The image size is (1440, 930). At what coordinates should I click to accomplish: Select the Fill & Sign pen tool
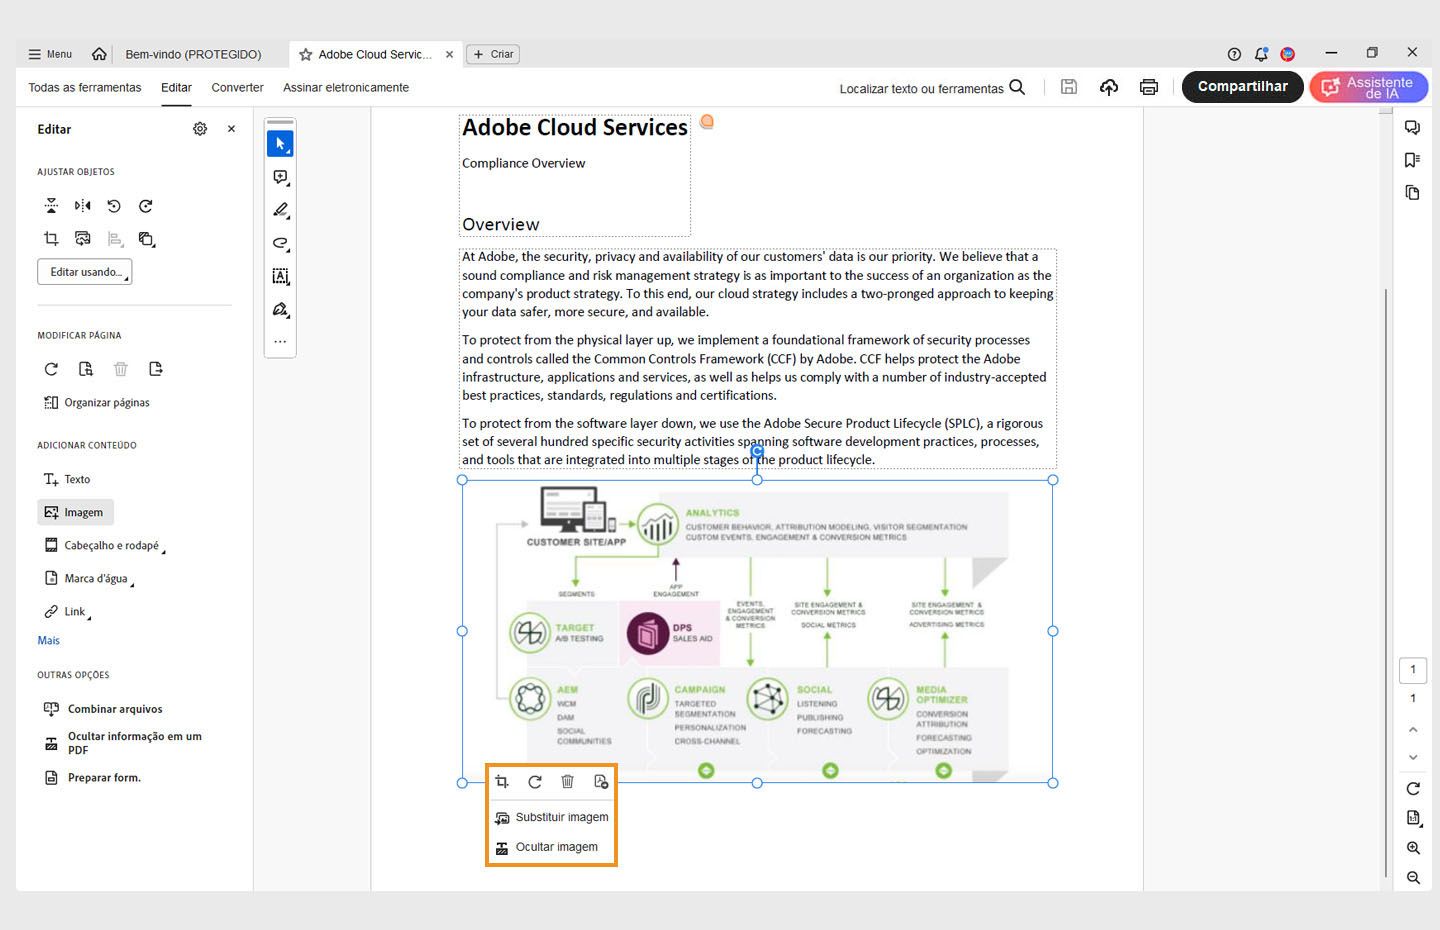280,310
